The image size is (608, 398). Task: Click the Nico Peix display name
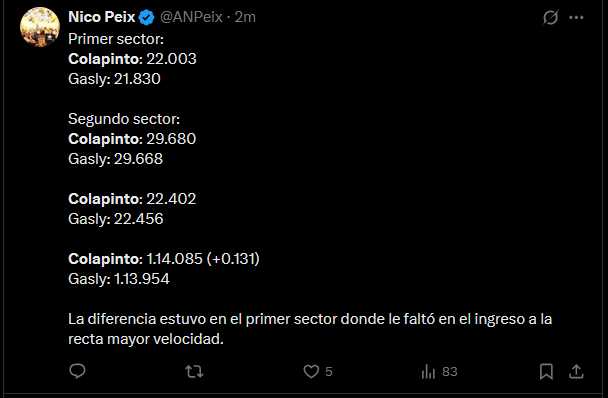pos(102,17)
